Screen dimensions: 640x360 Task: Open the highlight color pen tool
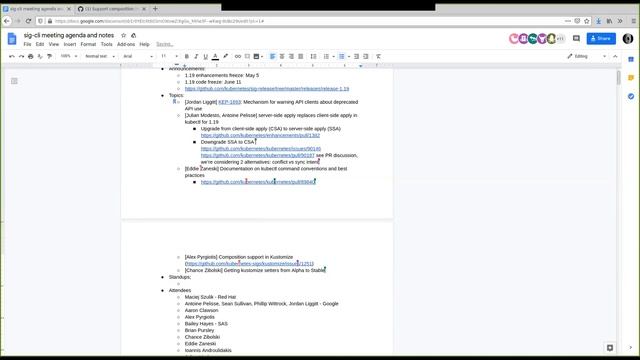point(225,56)
